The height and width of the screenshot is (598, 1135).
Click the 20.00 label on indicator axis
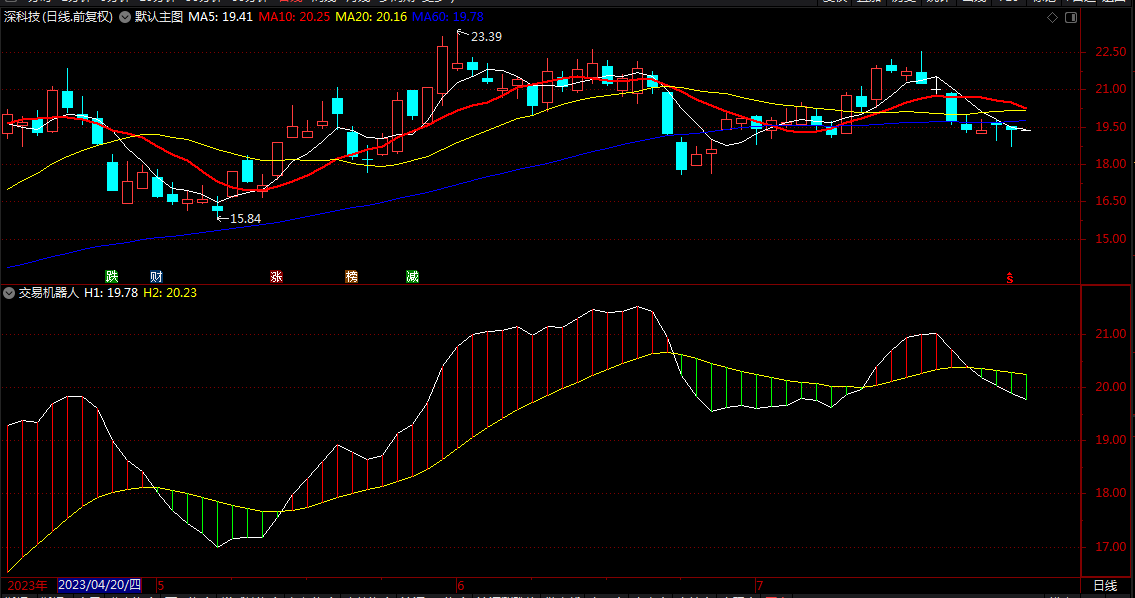tap(1110, 387)
